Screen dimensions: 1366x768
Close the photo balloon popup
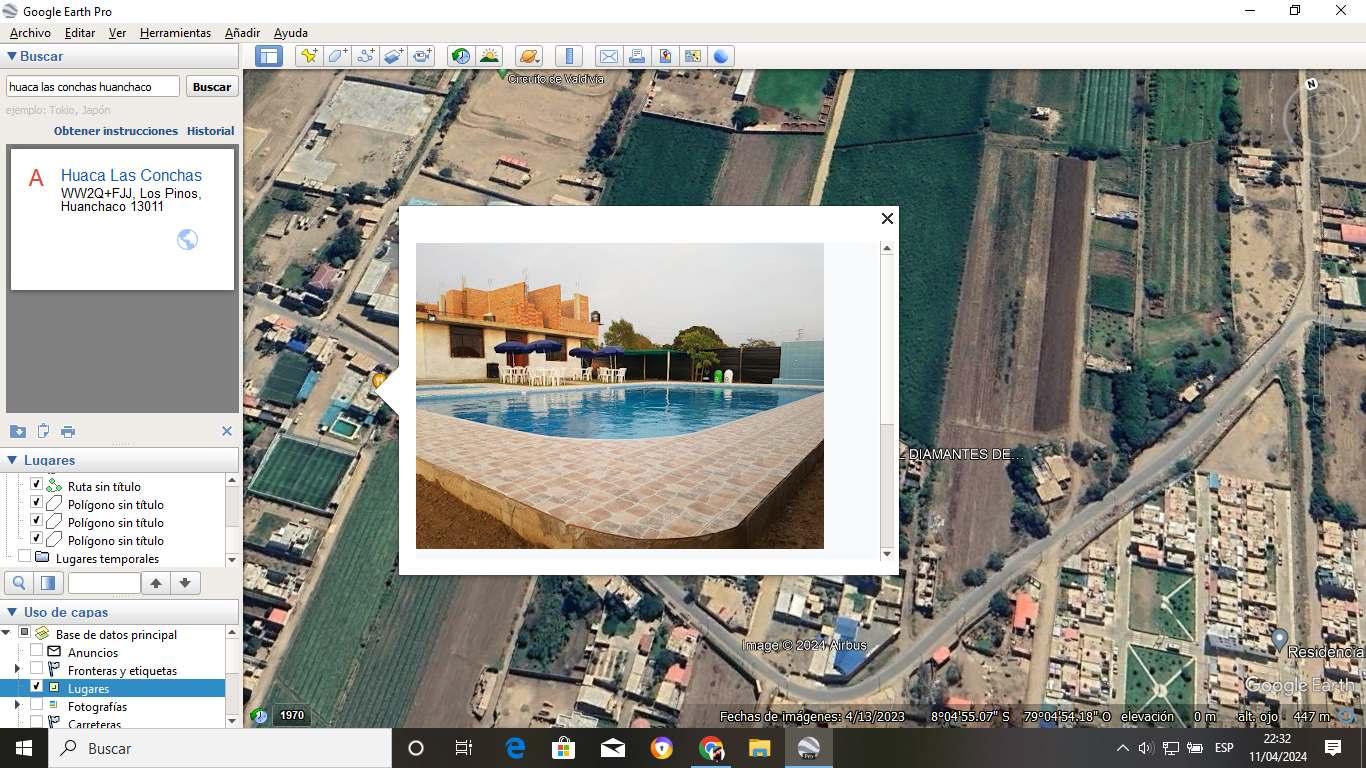pos(887,218)
